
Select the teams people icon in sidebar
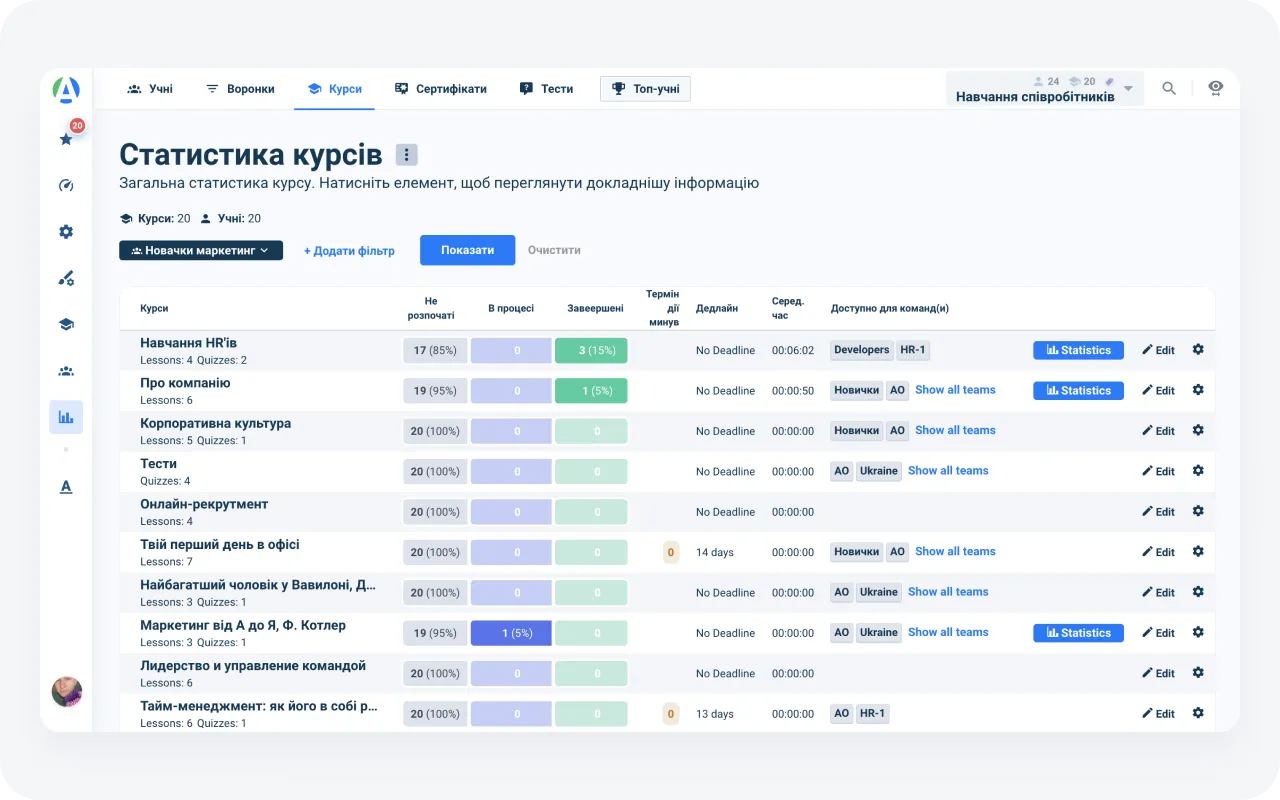65,370
